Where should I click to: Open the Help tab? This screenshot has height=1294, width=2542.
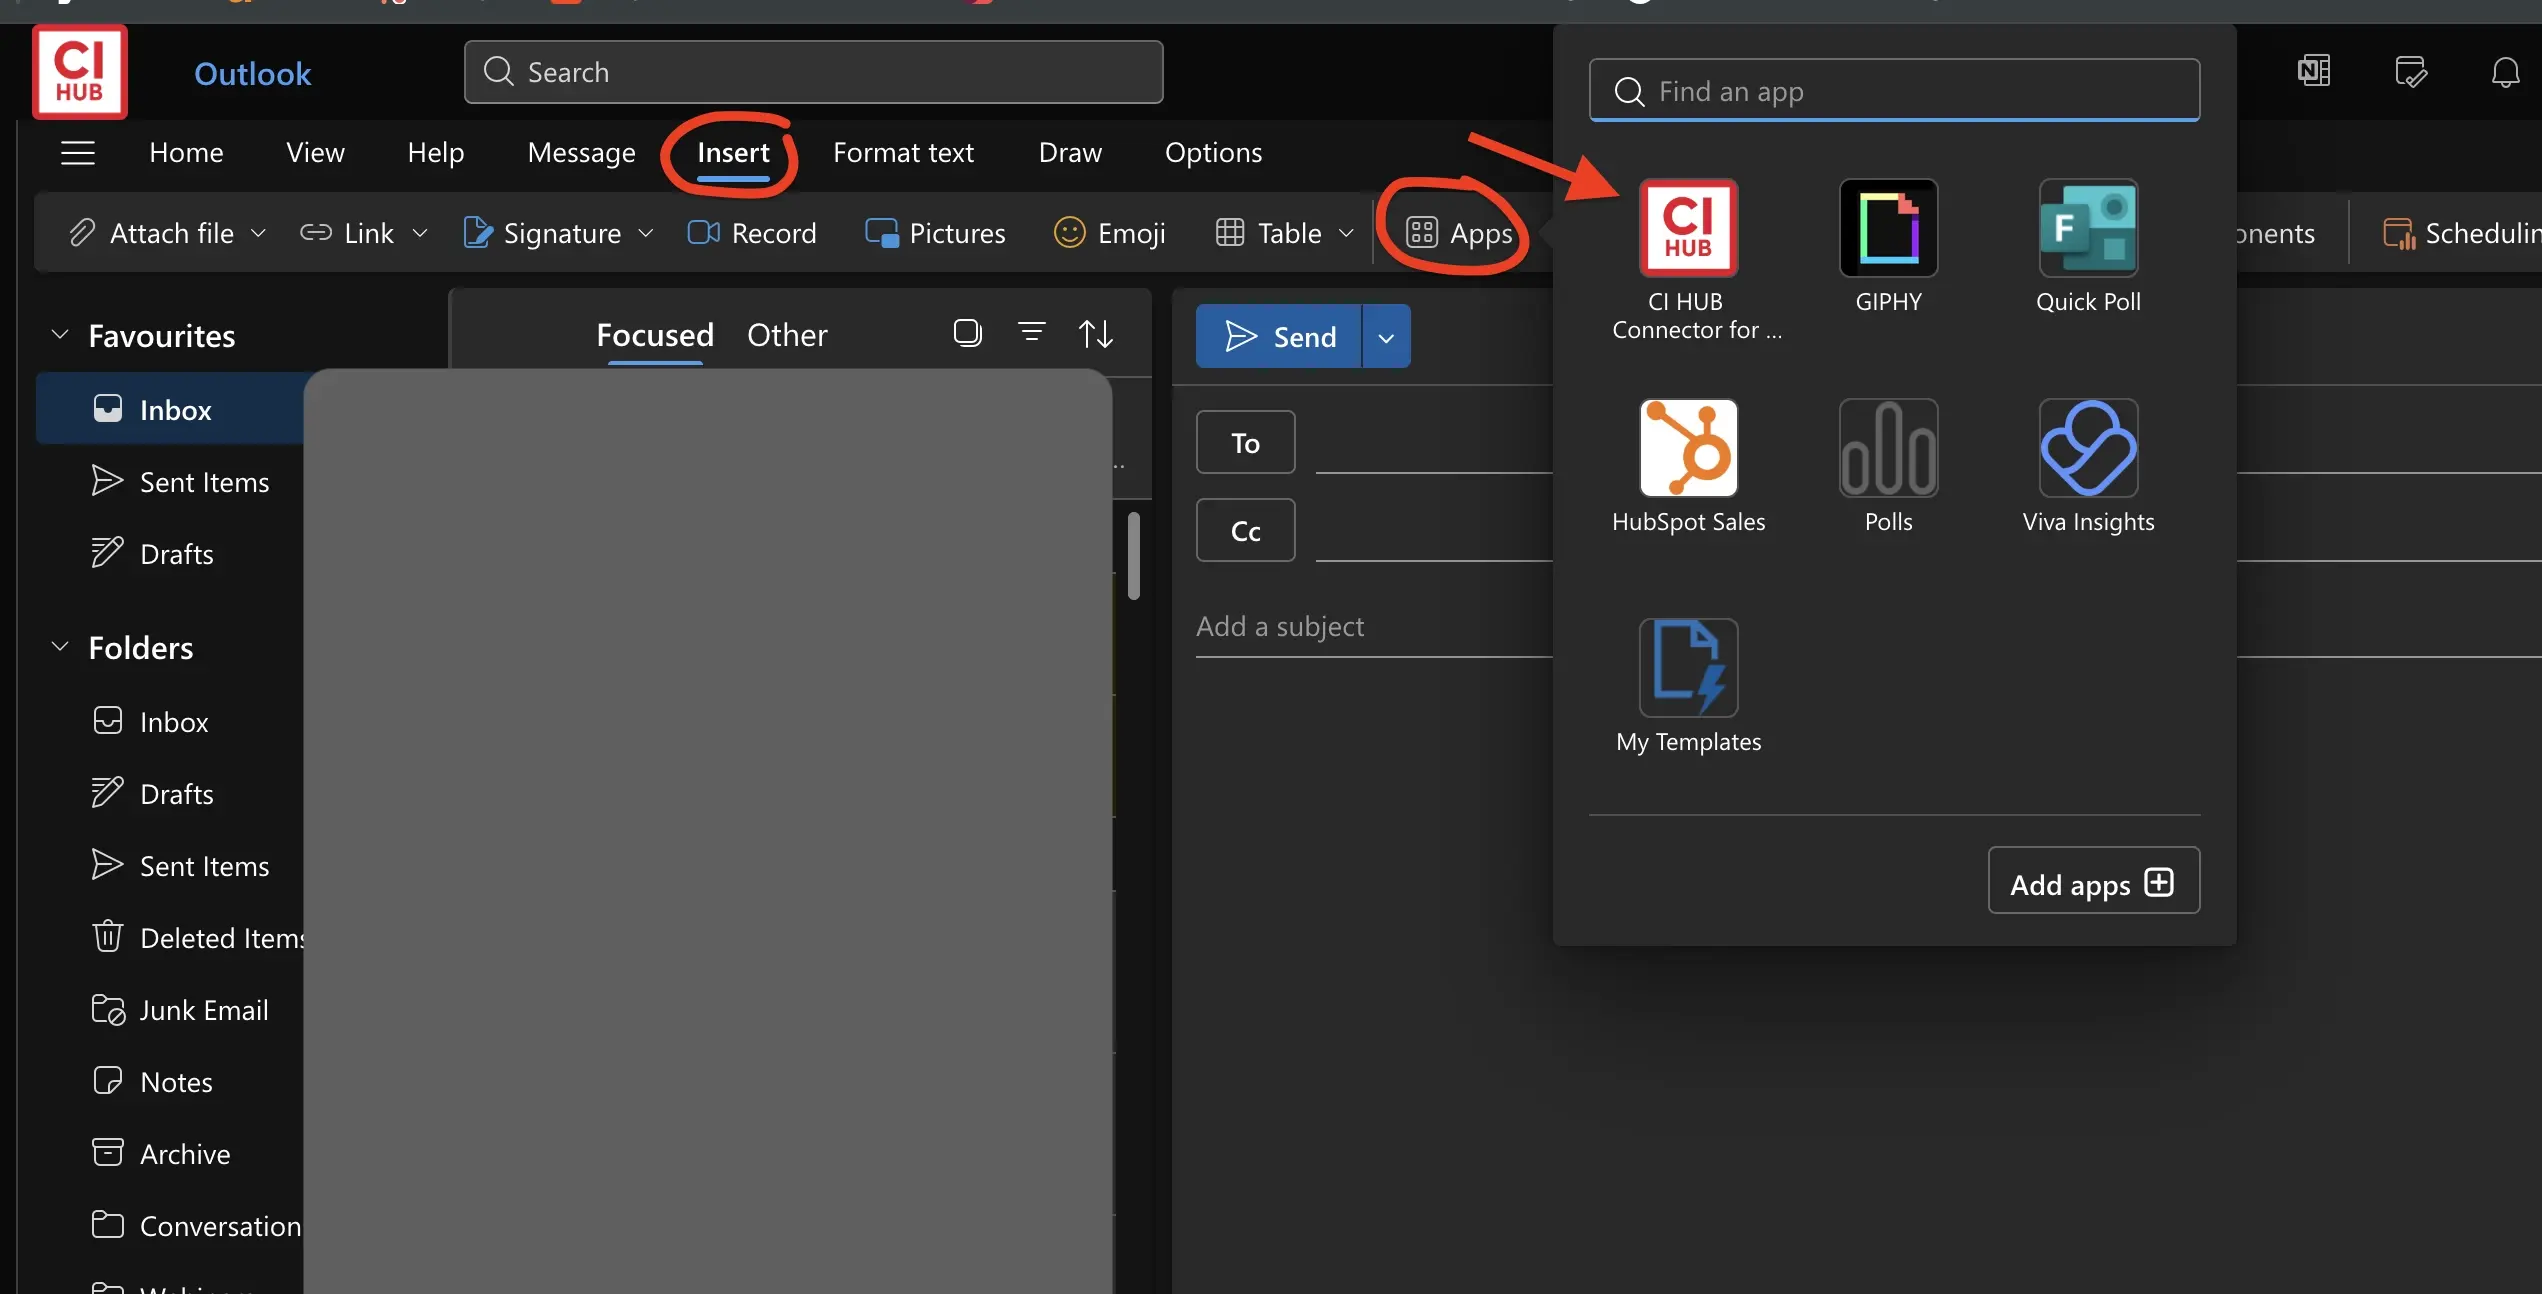pos(436,152)
